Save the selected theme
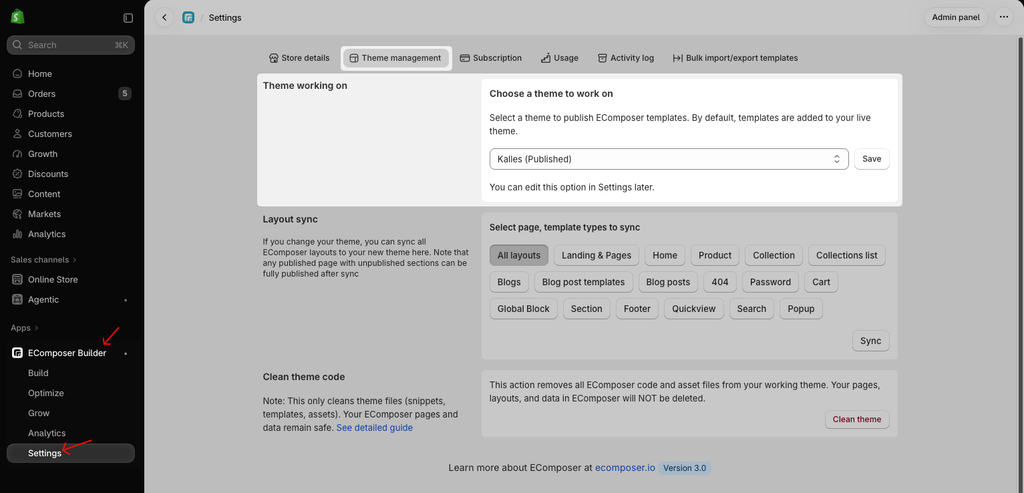Image resolution: width=1024 pixels, height=493 pixels. pos(872,159)
